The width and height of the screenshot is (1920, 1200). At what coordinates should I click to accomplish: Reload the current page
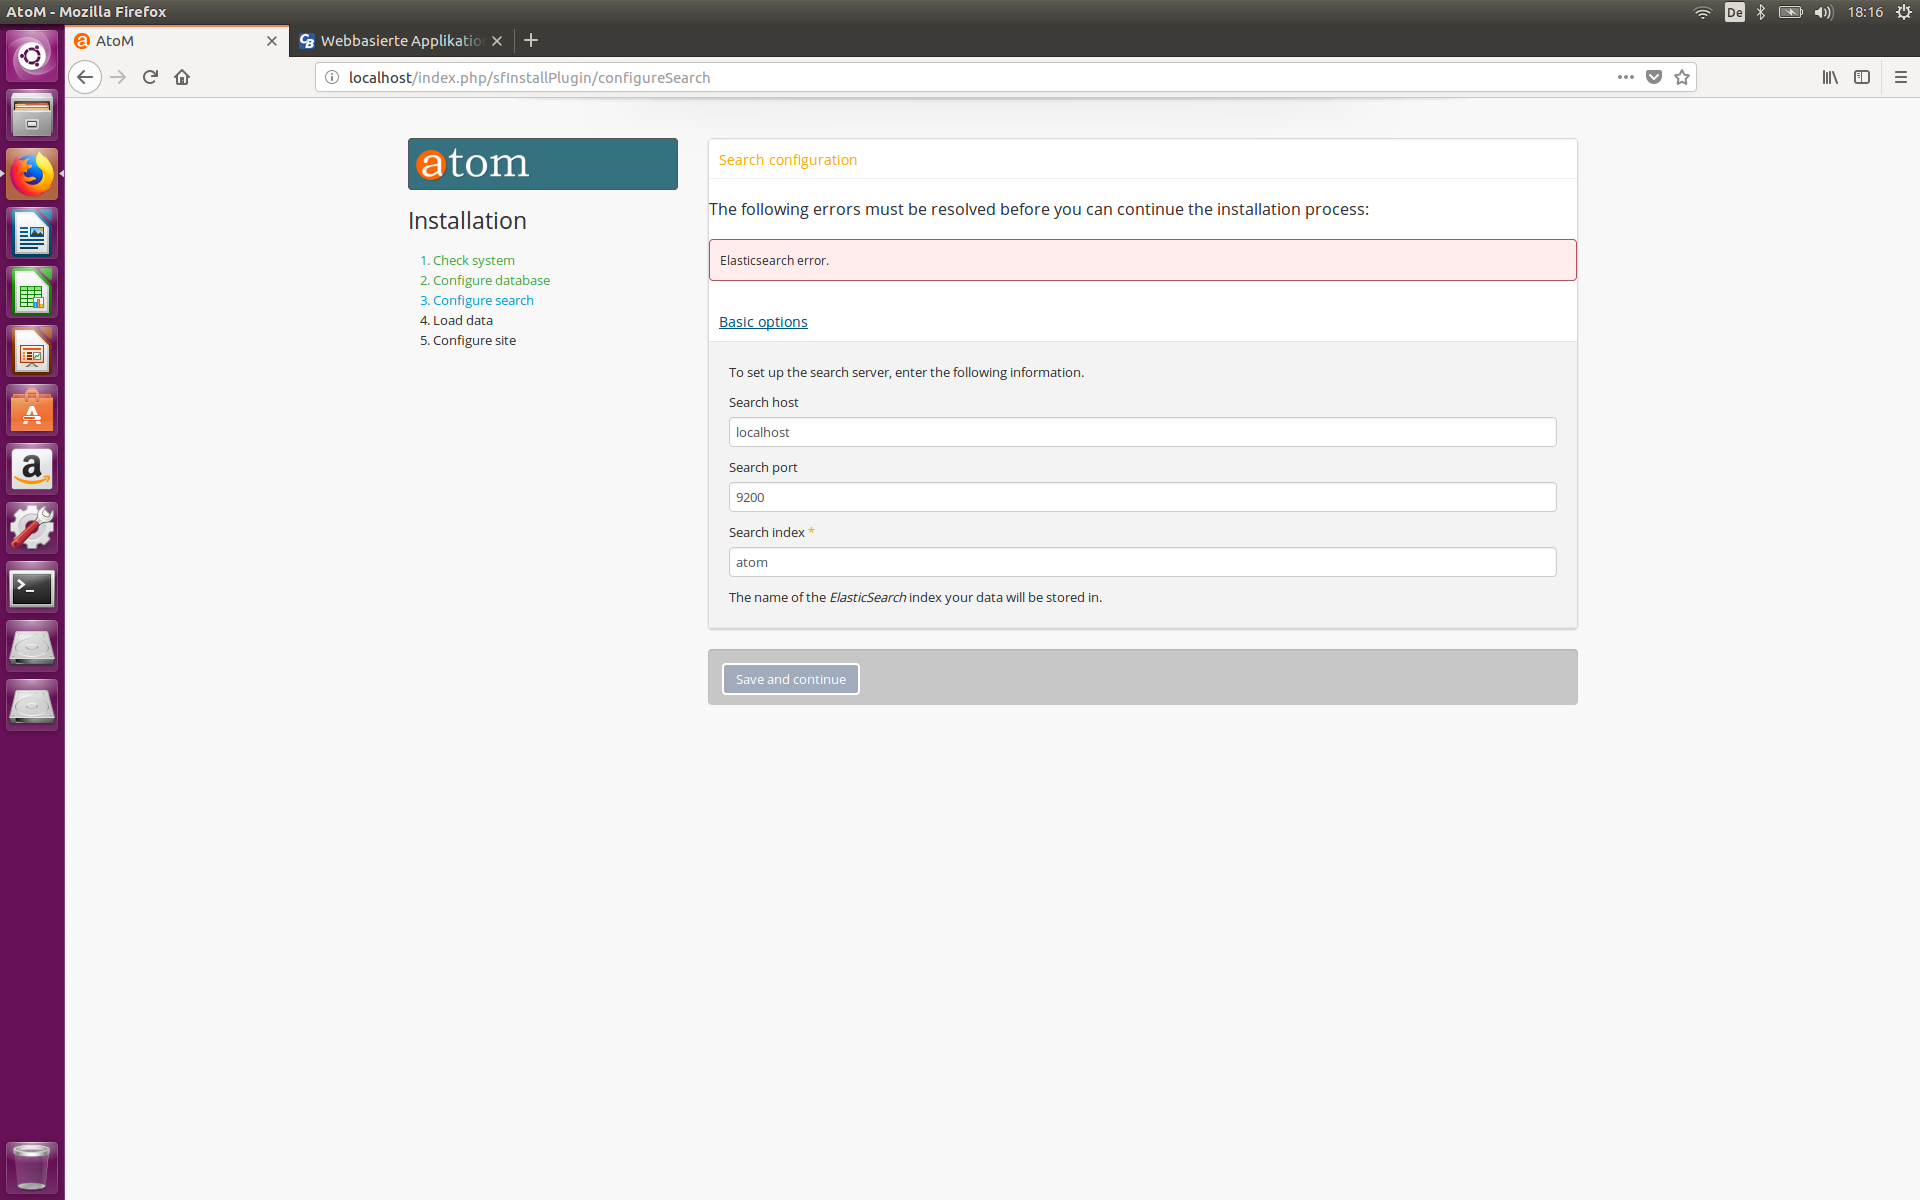coord(150,77)
